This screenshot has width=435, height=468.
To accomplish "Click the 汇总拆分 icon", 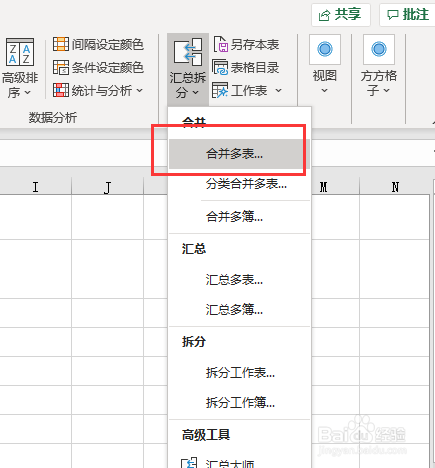I will click(188, 52).
